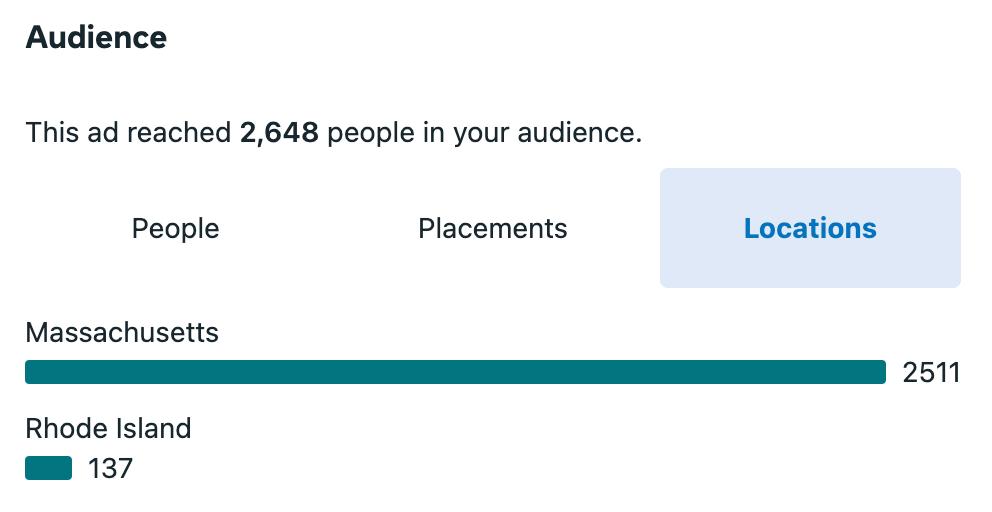Click "people in your audience" text
This screenshot has height=512, width=992.
tap(484, 132)
